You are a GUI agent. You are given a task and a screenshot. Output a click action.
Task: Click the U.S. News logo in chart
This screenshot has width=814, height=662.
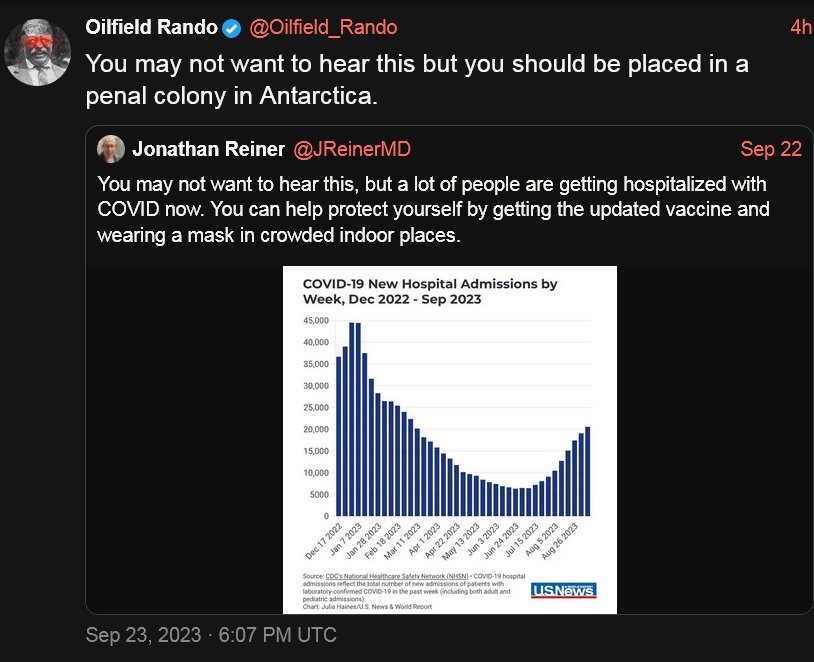tap(563, 590)
